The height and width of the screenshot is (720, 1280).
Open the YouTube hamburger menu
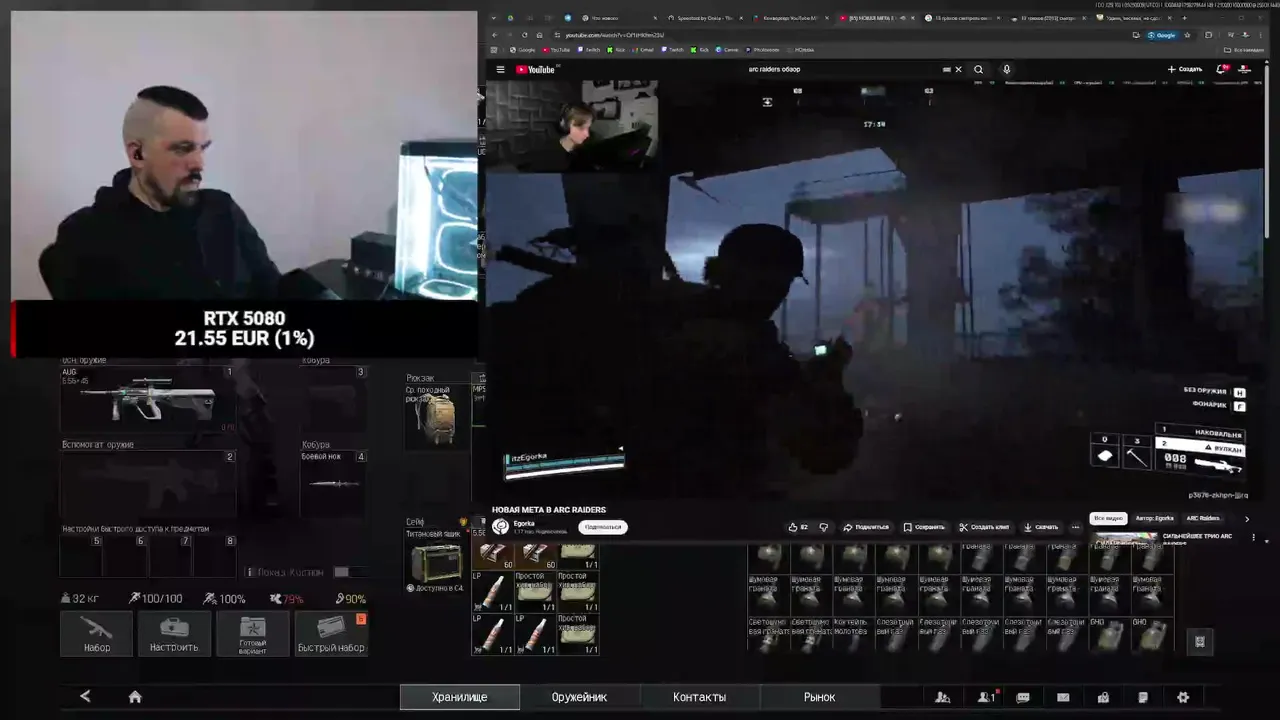click(501, 69)
